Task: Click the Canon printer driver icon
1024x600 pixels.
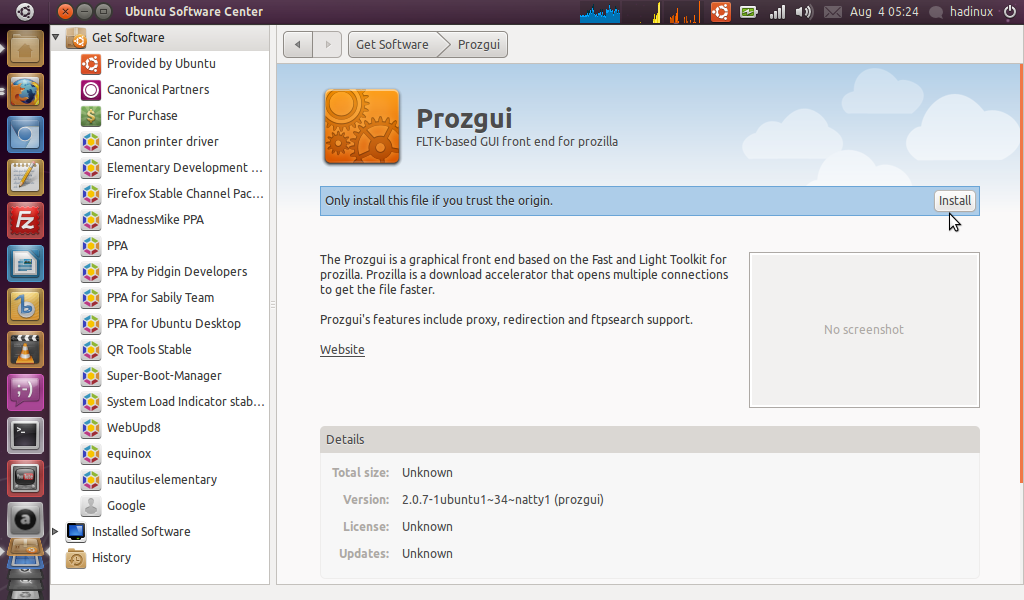Action: 91,142
